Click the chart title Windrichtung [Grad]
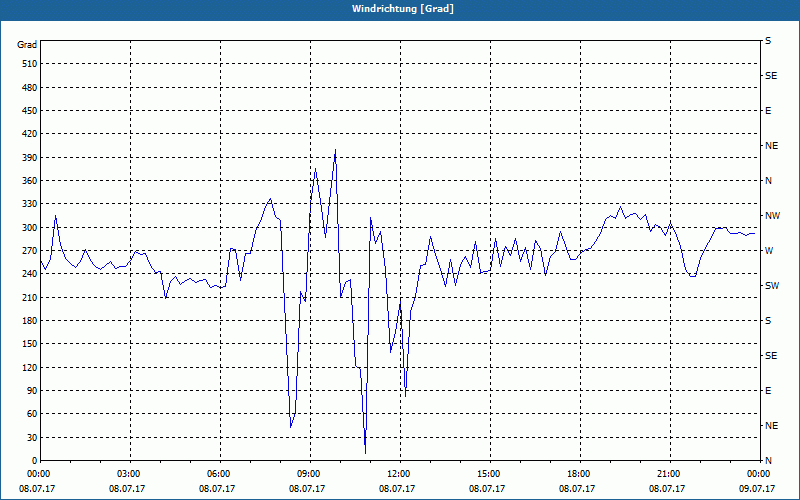Image resolution: width=800 pixels, height=500 pixels. pos(403,9)
